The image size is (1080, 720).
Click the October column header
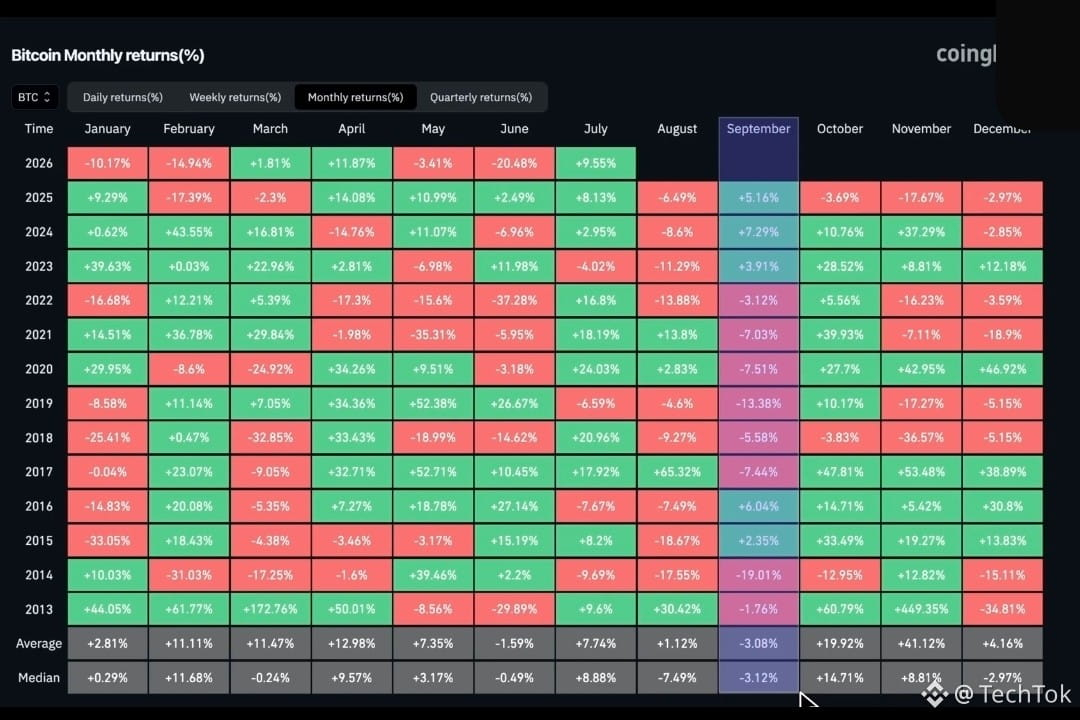pyautogui.click(x=840, y=129)
